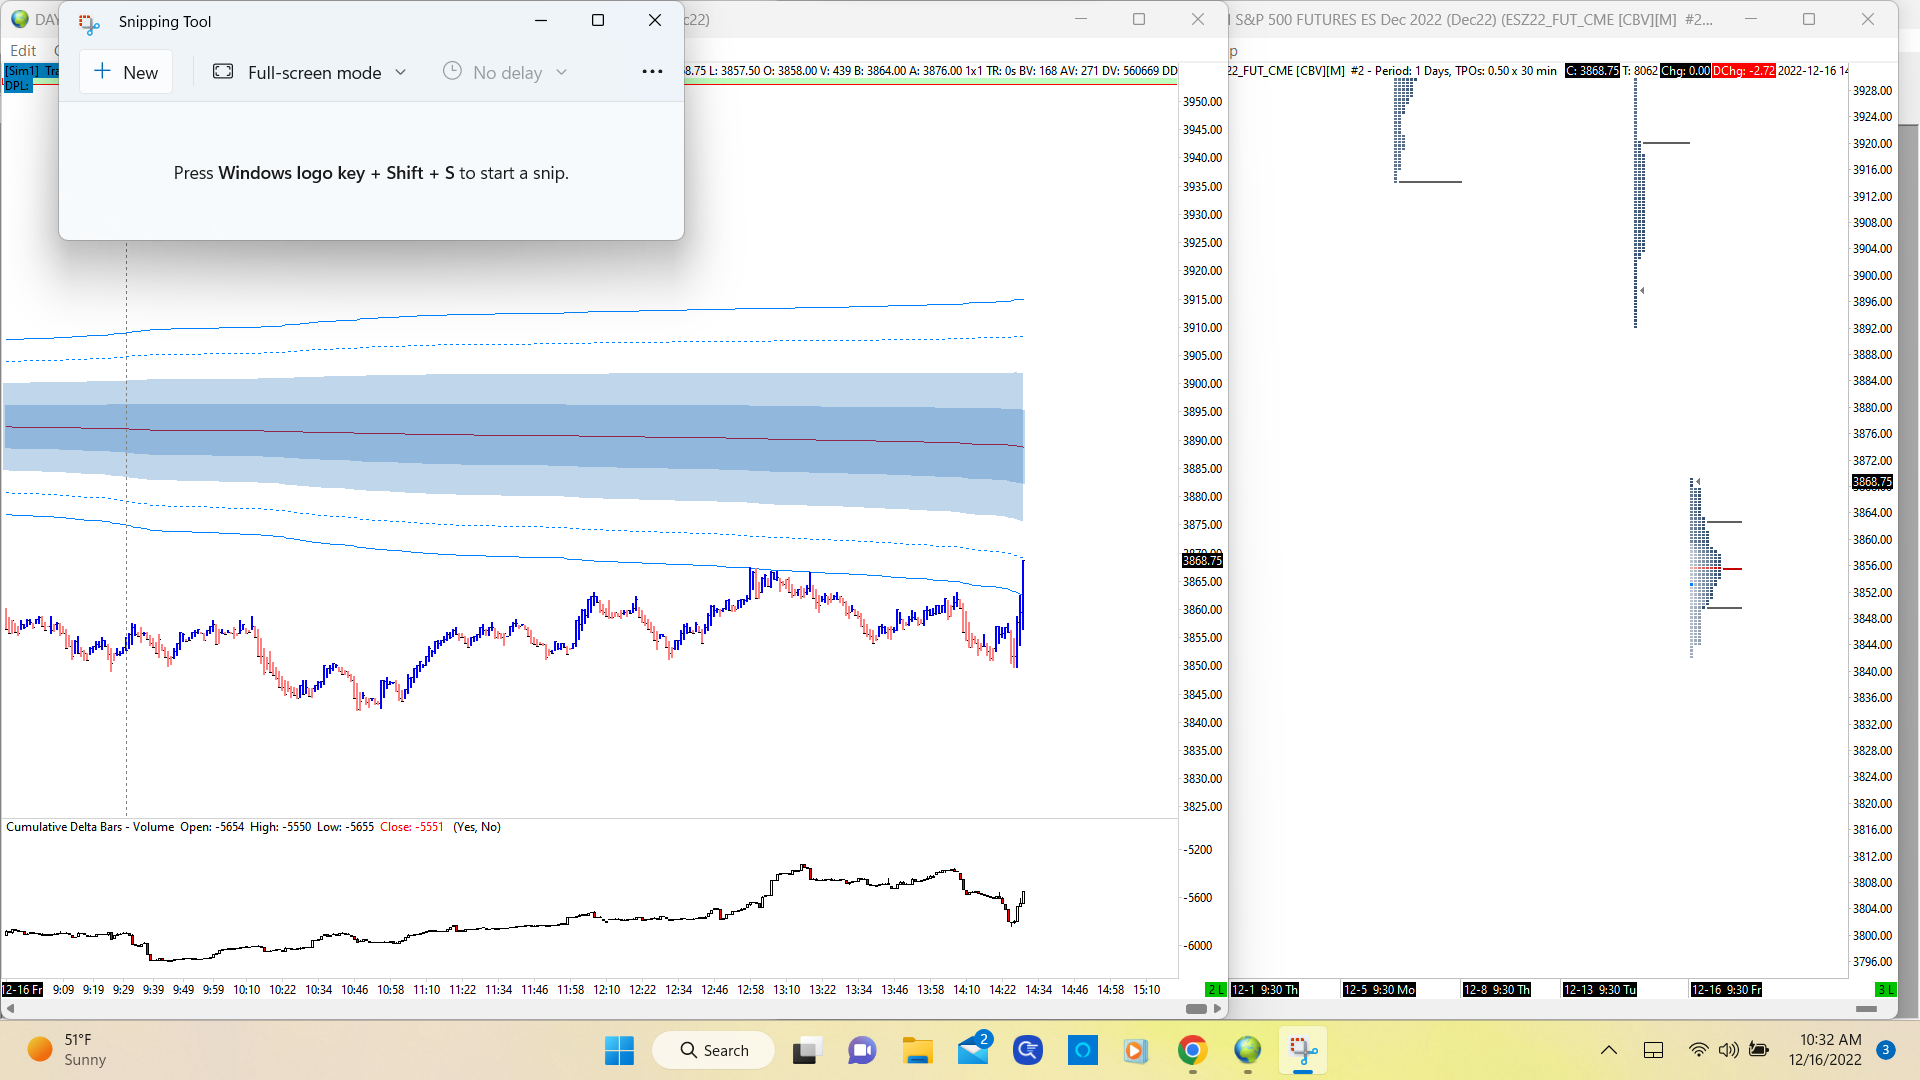The image size is (1920, 1080).
Task: Click the taskbar Search box
Action: coord(714,1050)
